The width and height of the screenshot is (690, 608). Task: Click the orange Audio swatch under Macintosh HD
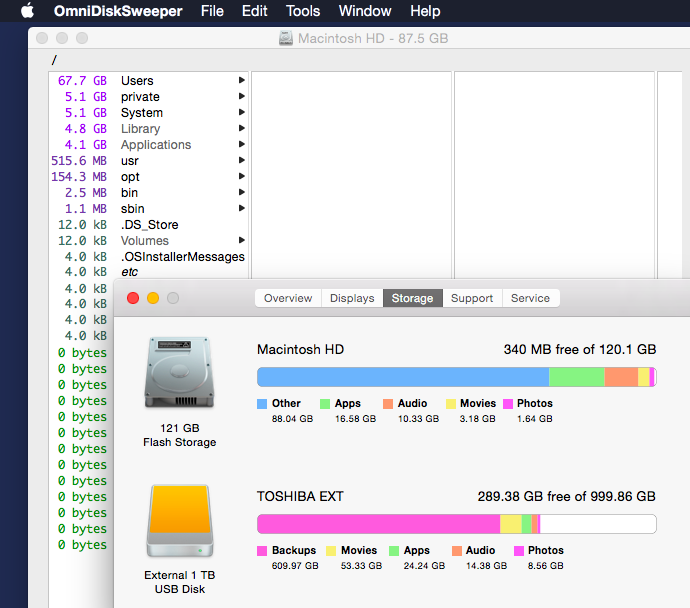388,404
